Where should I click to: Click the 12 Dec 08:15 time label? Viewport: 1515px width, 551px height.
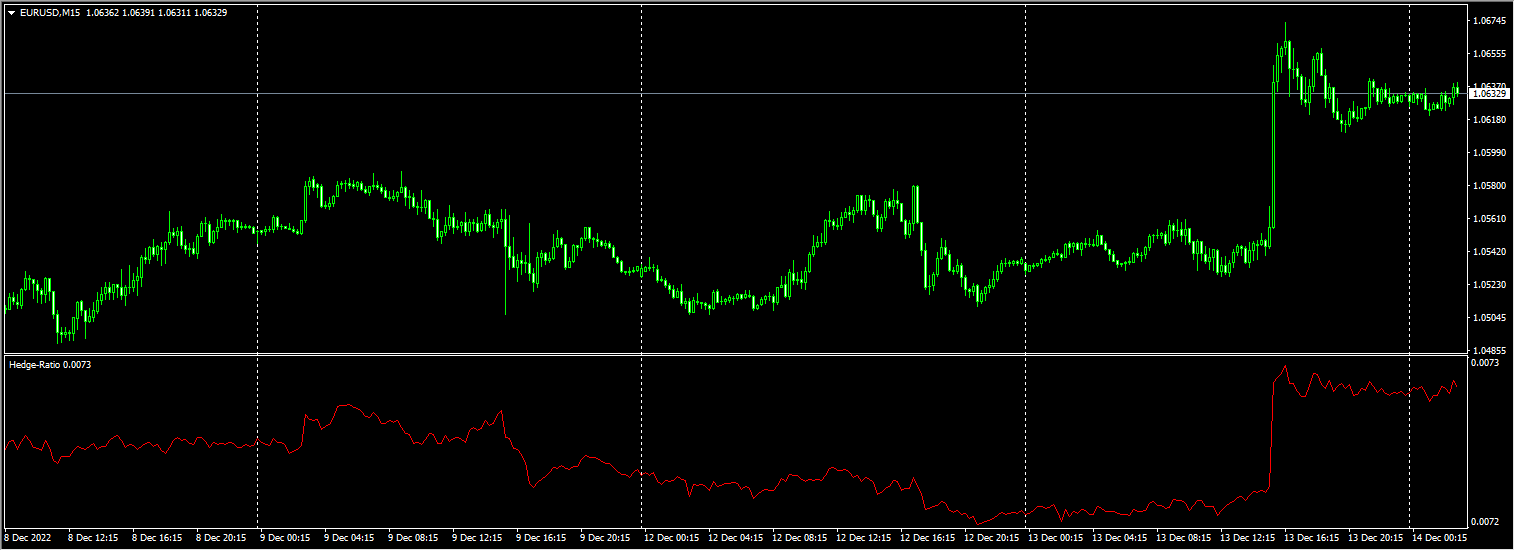click(800, 537)
